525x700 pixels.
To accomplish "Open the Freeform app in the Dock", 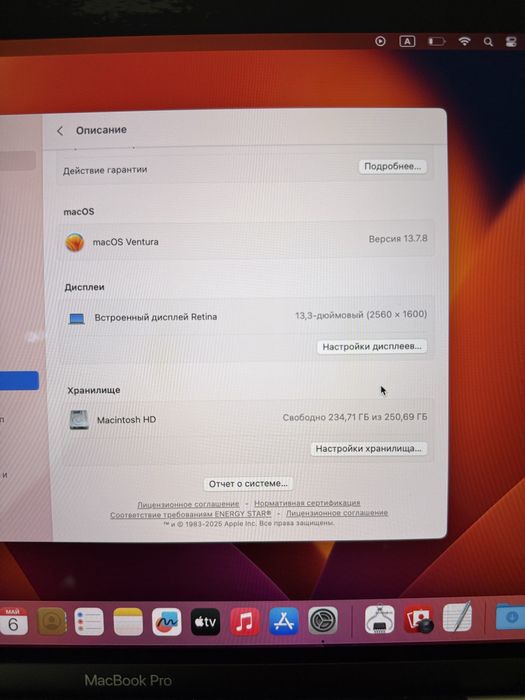I will pos(167,621).
